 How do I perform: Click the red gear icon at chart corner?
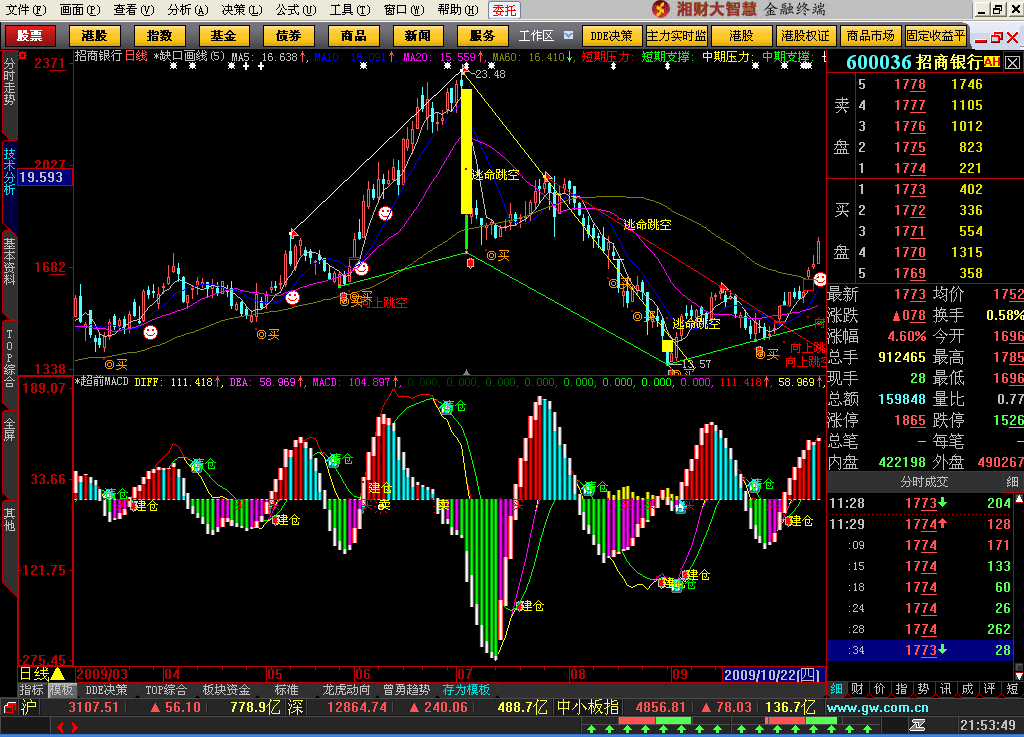24,56
